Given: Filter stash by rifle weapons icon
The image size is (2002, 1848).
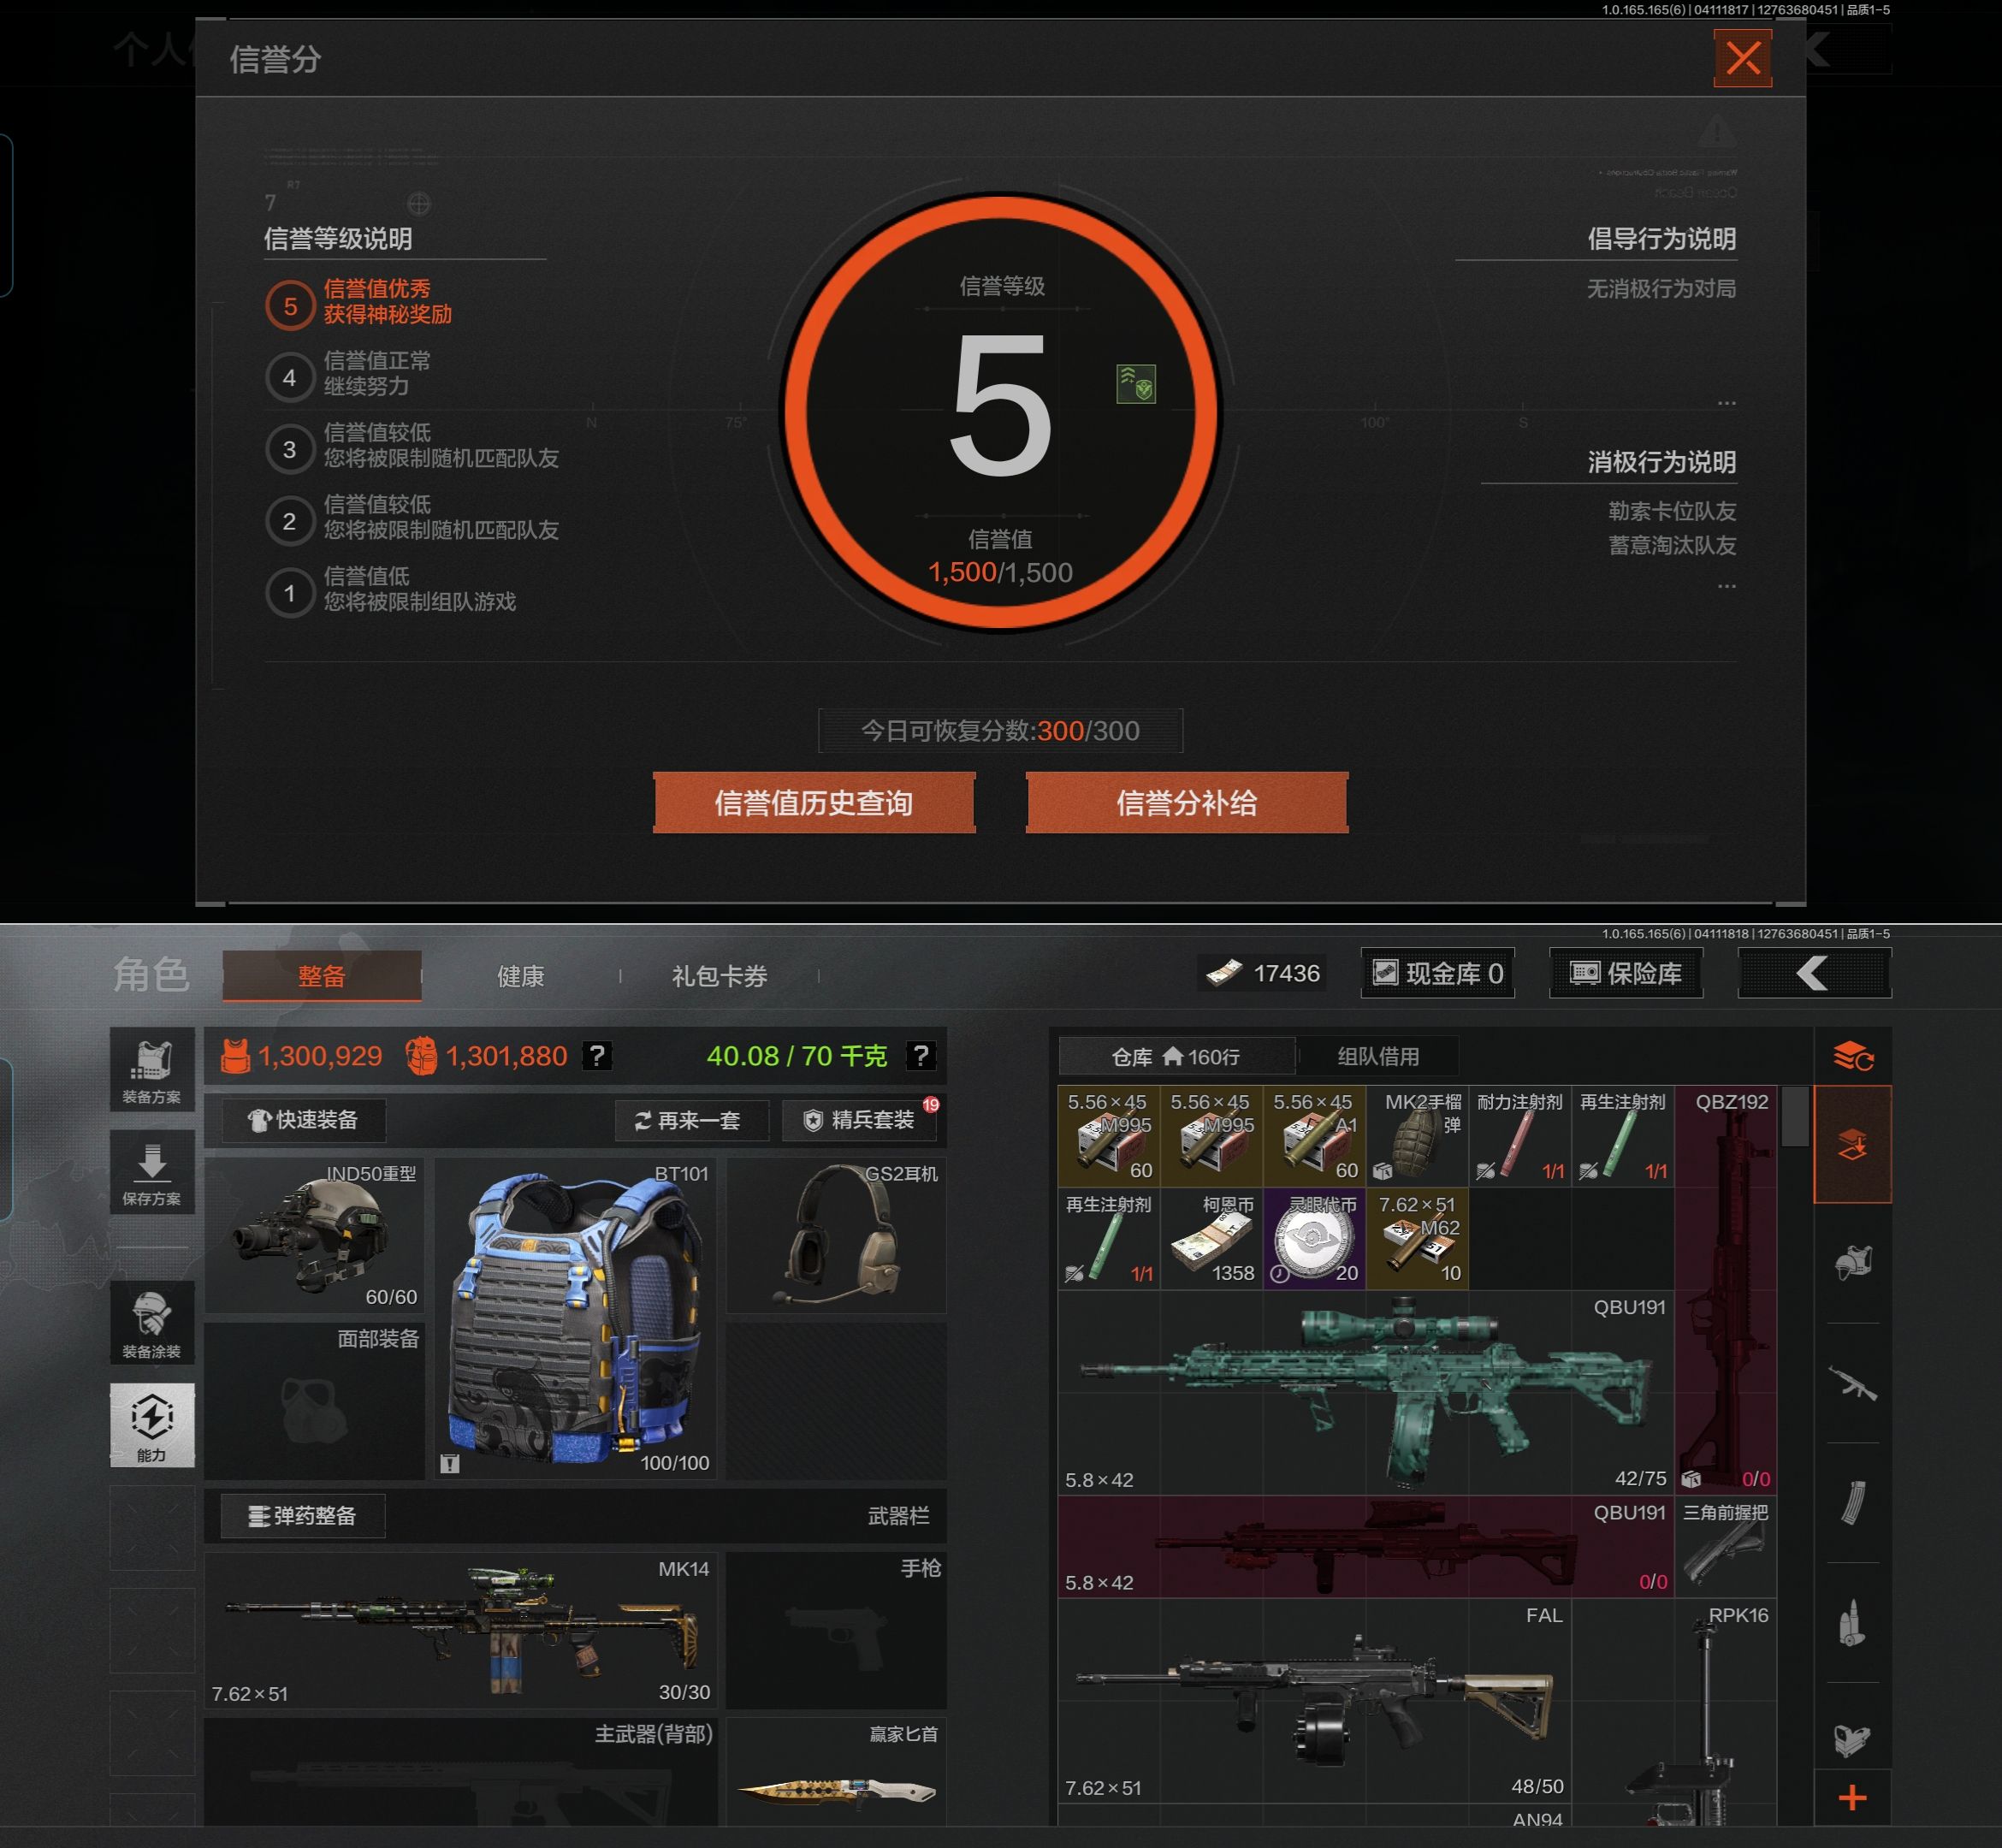Looking at the screenshot, I should click(x=1852, y=1384).
